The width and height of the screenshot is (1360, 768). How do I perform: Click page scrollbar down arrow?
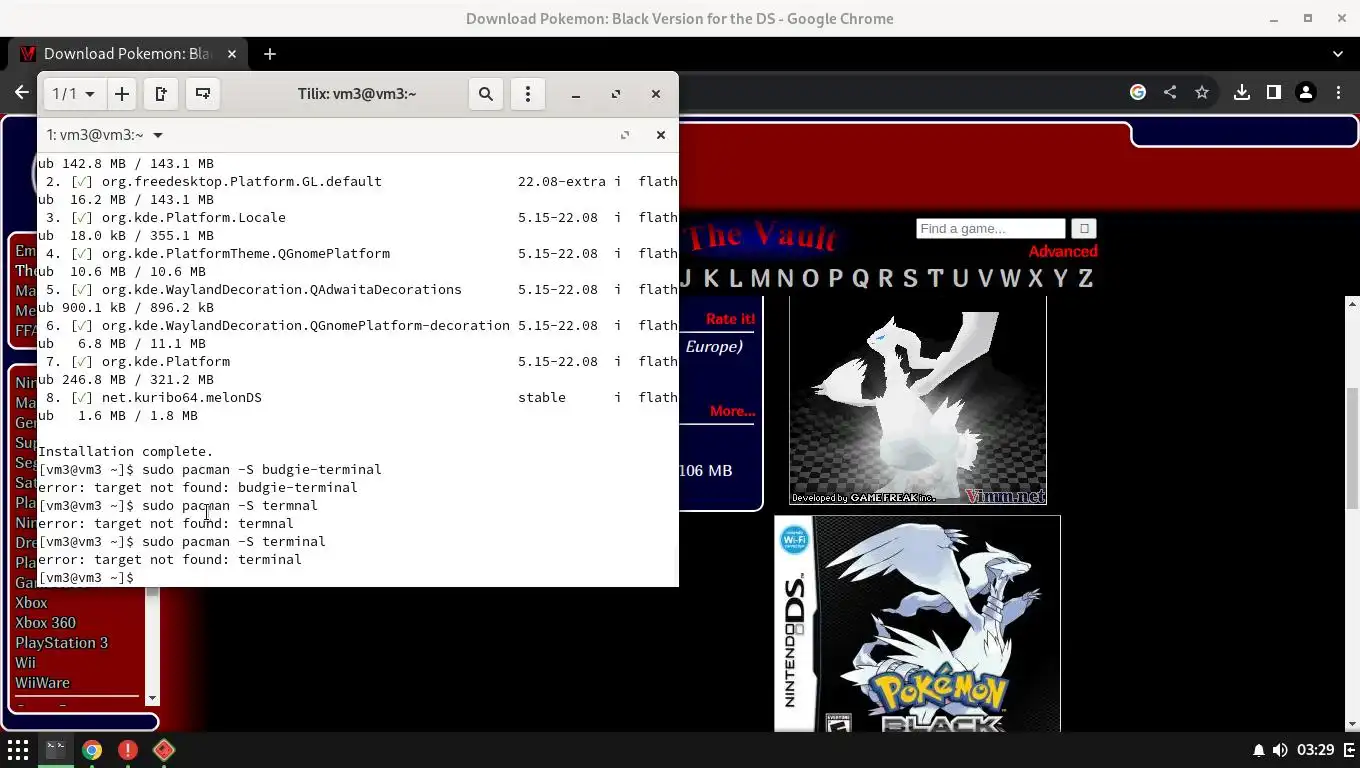tap(1352, 724)
